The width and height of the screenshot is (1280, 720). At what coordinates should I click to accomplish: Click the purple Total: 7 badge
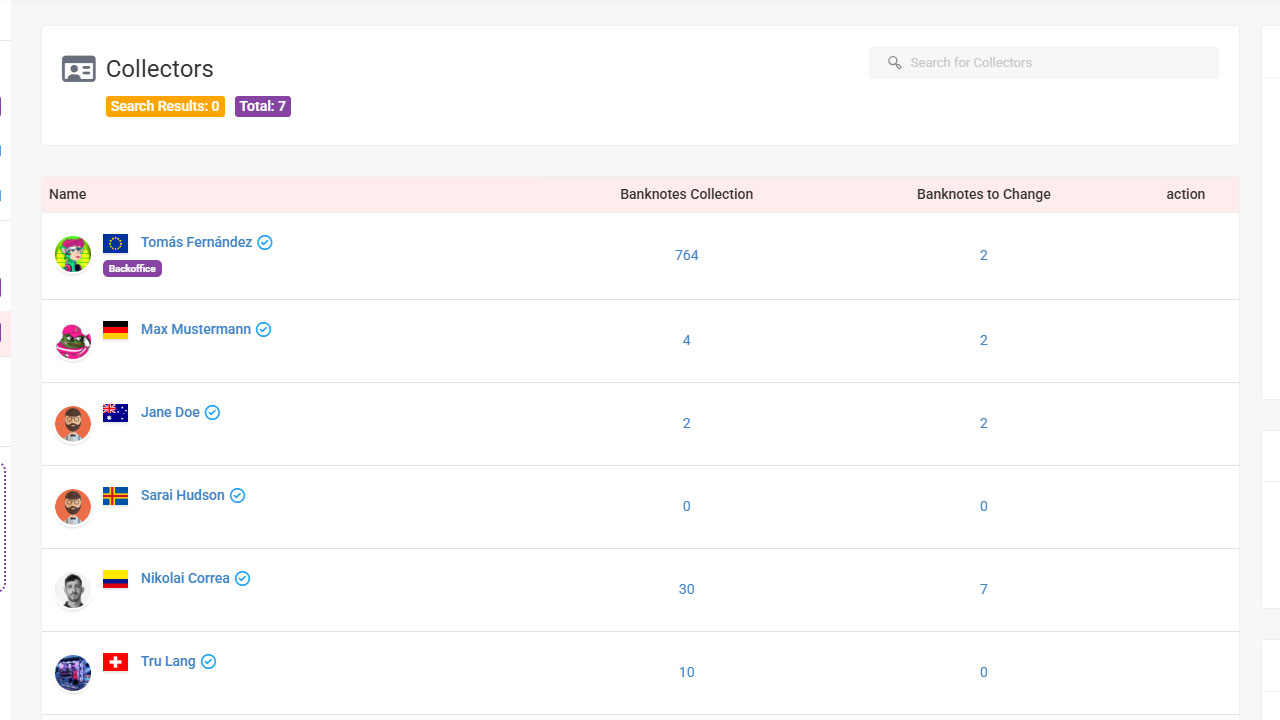[x=262, y=107]
